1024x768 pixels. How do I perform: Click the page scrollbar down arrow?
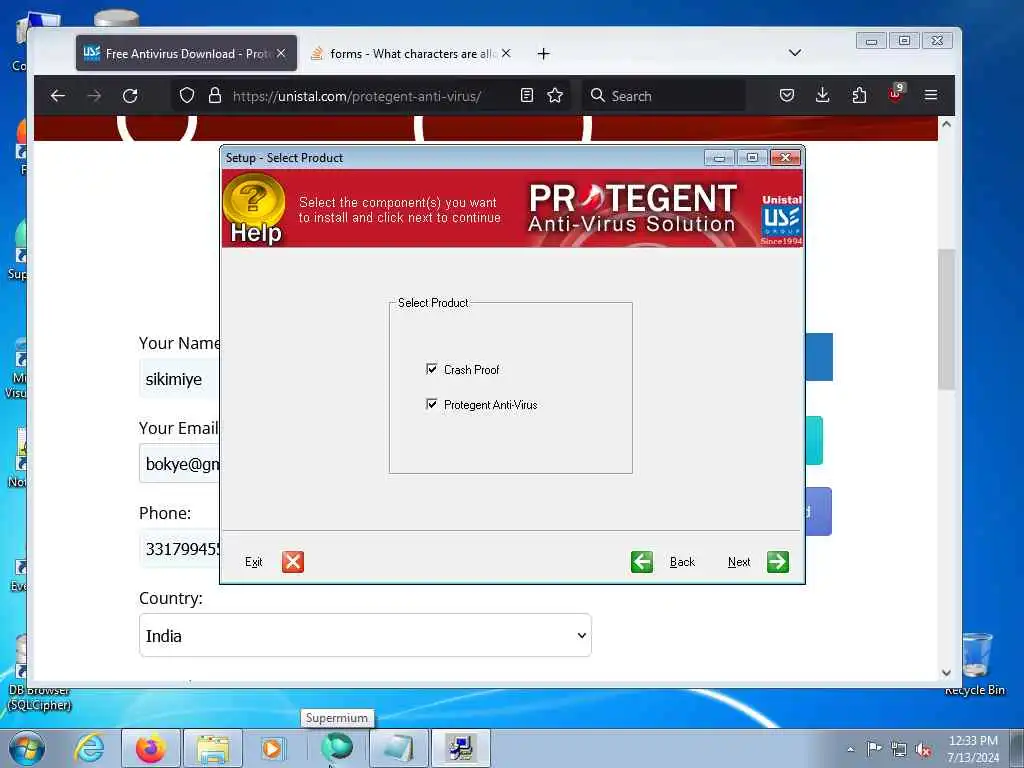[946, 673]
